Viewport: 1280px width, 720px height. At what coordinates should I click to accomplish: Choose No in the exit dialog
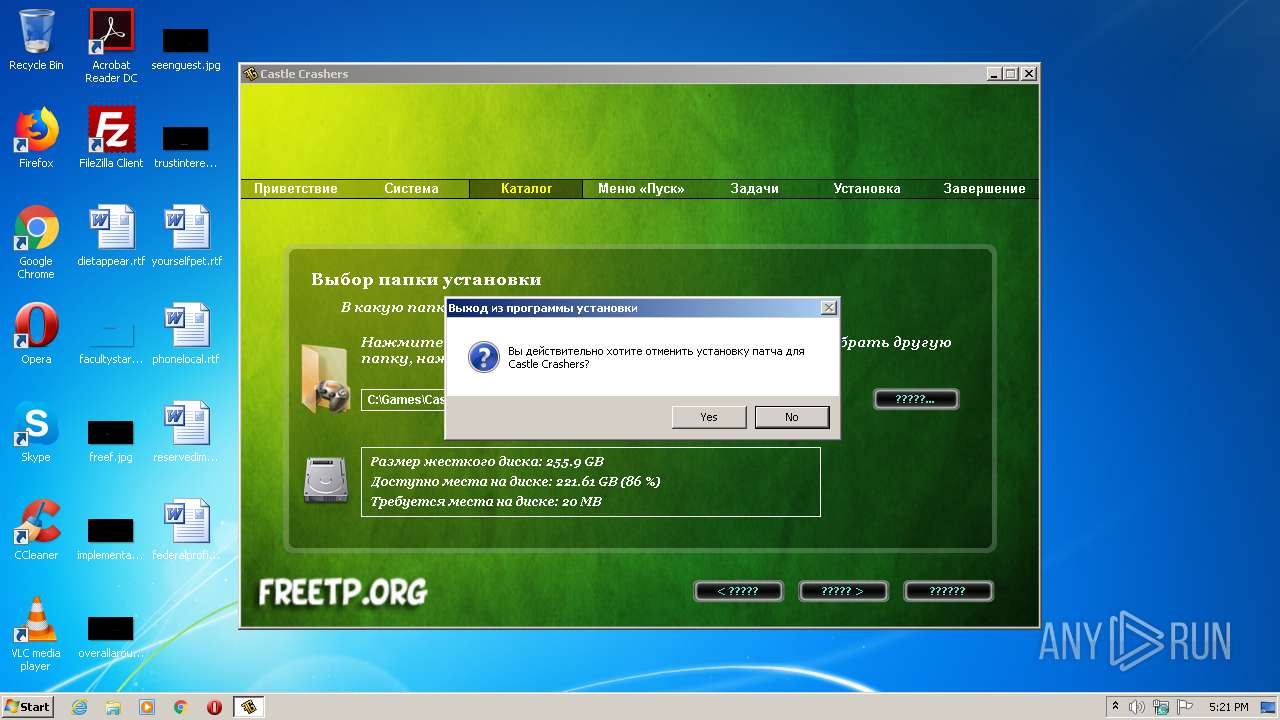pyautogui.click(x=792, y=417)
